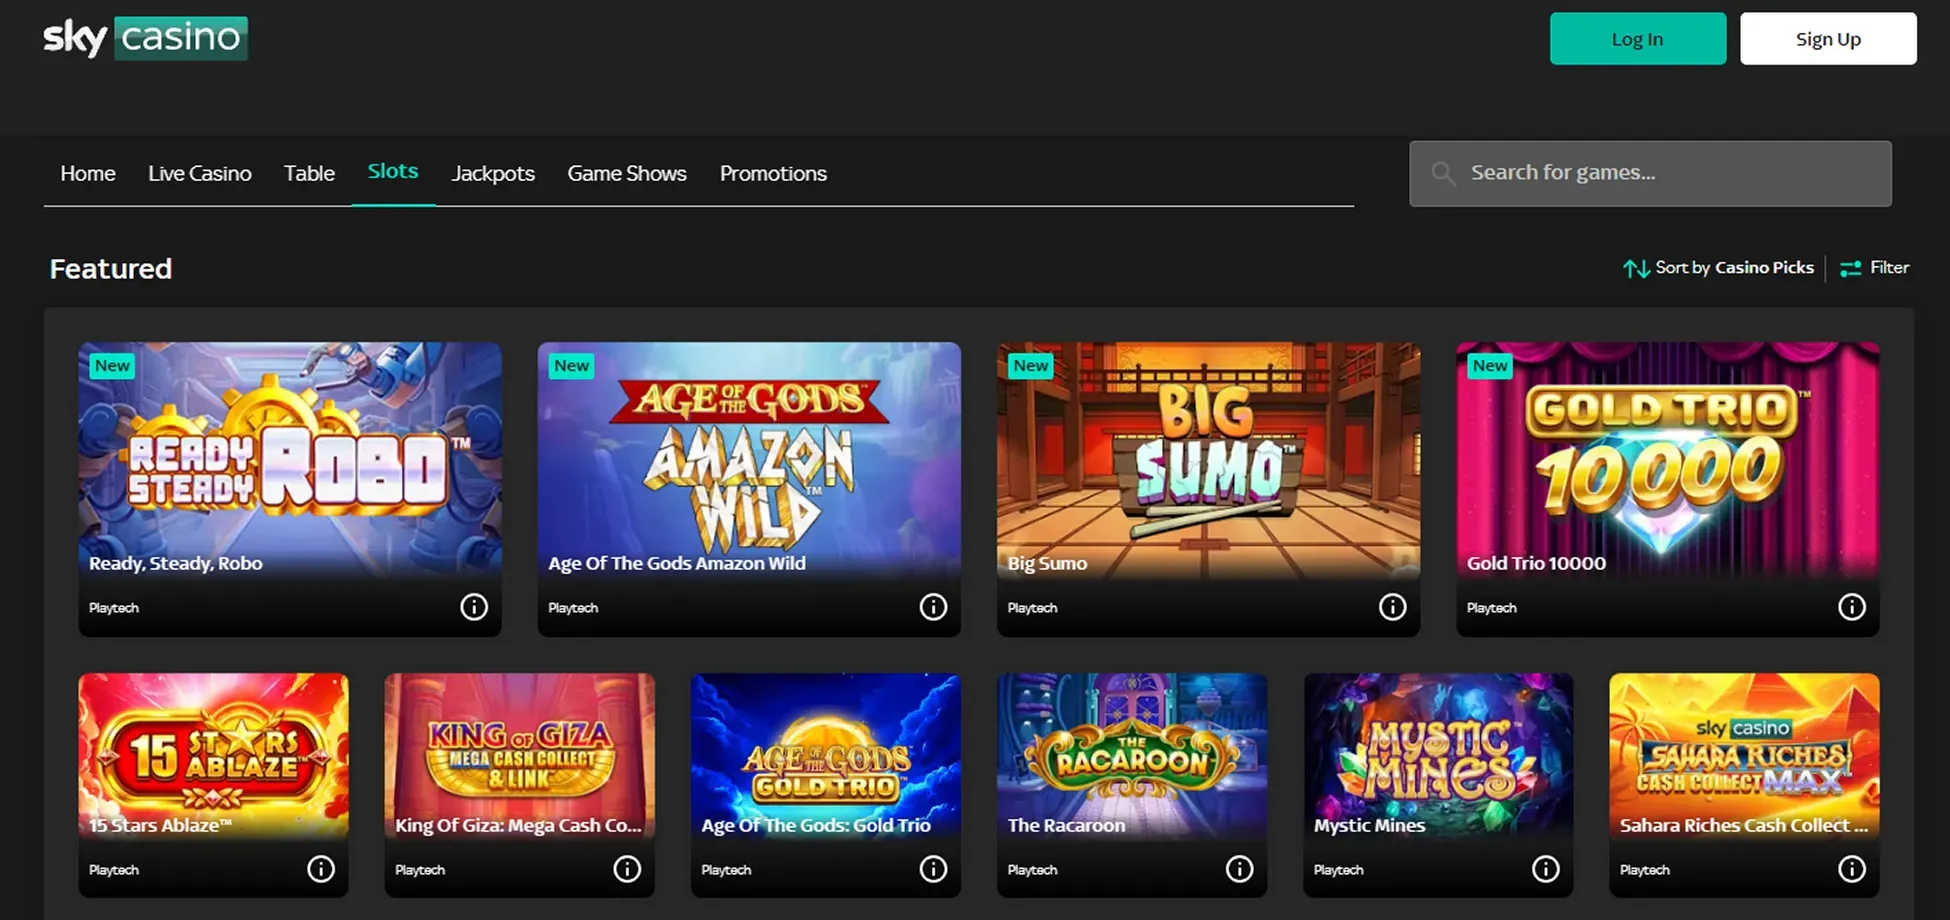Click Playtech label under Age Of The Gods Amazon Wild
This screenshot has height=920, width=1950.
tap(573, 608)
